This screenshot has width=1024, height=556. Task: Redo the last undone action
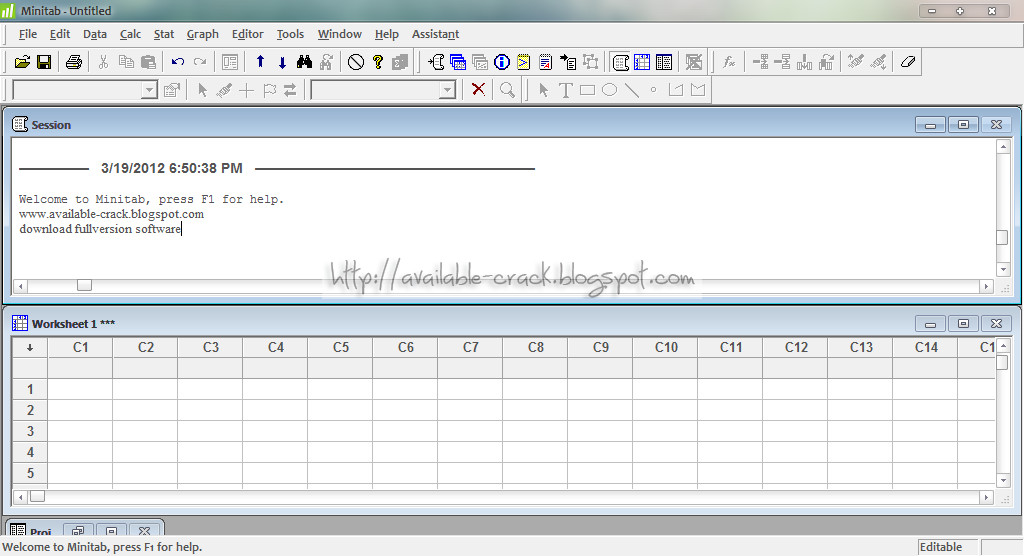point(200,62)
